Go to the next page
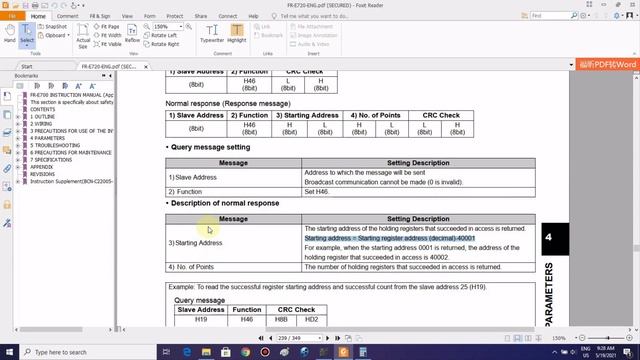The image size is (640, 360). coord(327,338)
